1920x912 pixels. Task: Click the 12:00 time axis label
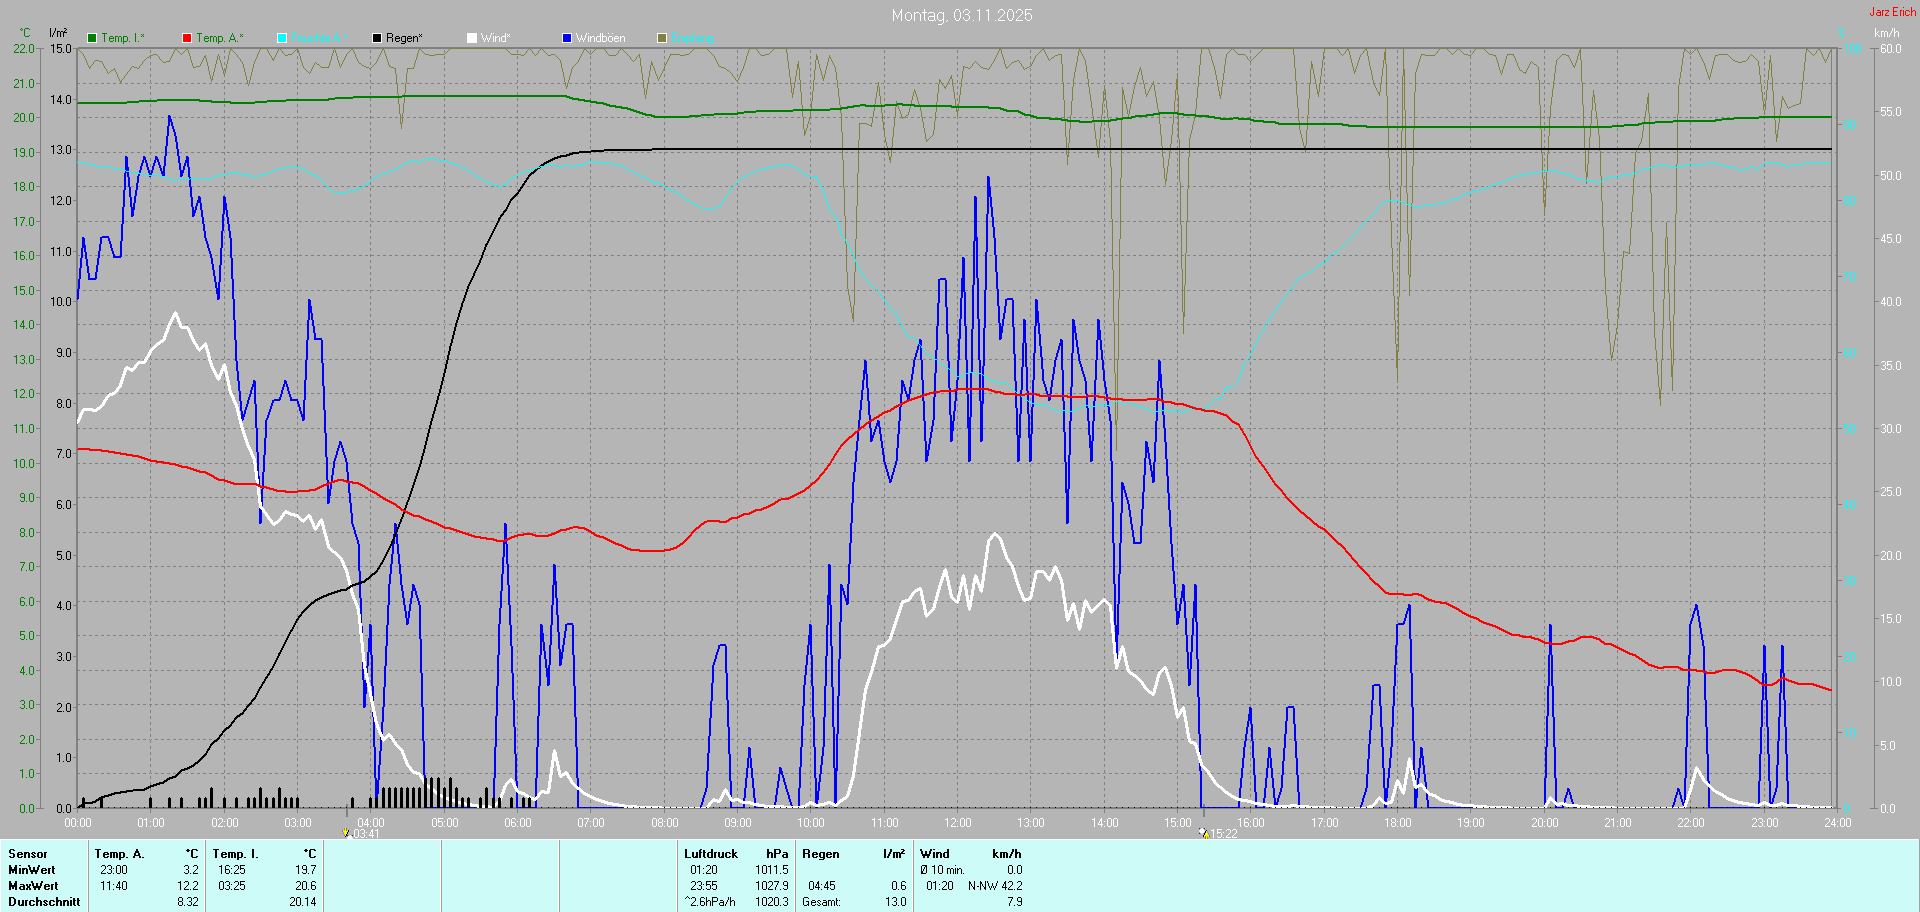pyautogui.click(x=957, y=823)
